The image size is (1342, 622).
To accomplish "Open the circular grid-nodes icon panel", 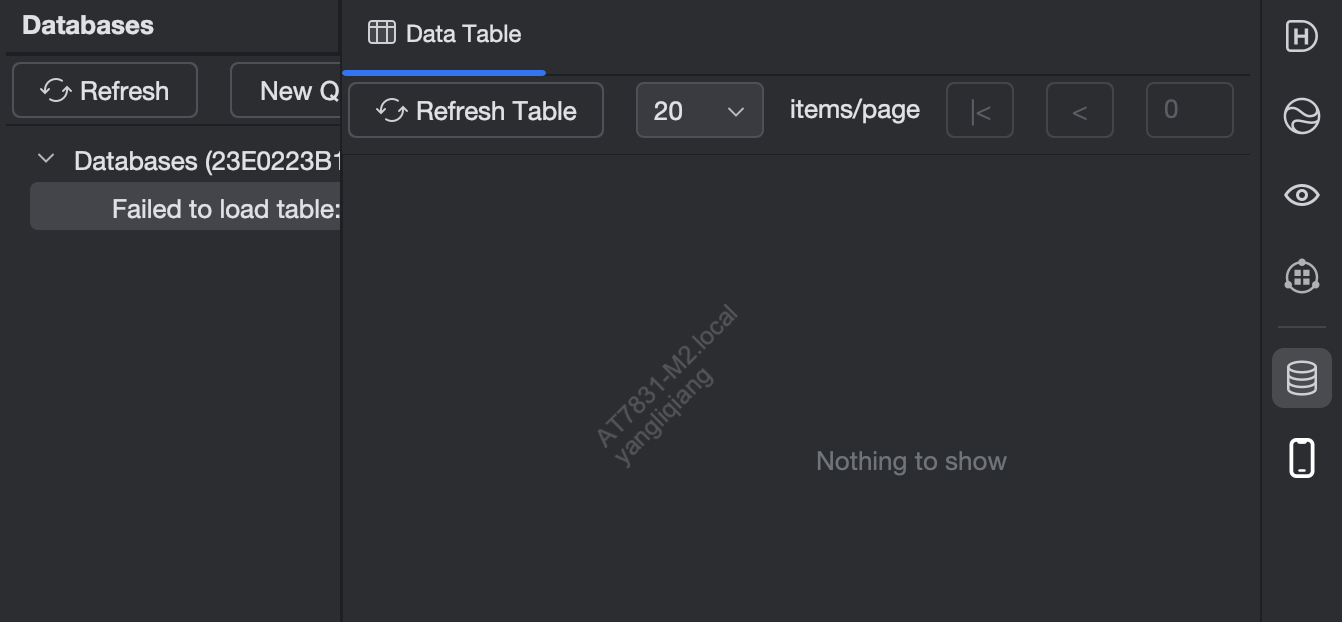I will click(1301, 275).
